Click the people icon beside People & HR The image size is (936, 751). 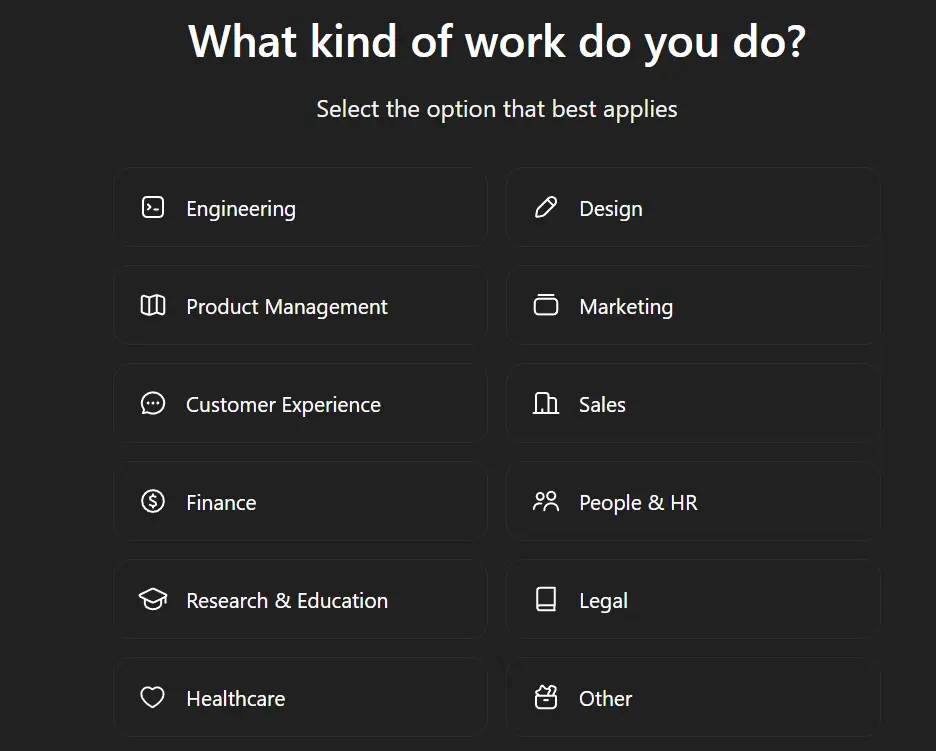click(546, 501)
